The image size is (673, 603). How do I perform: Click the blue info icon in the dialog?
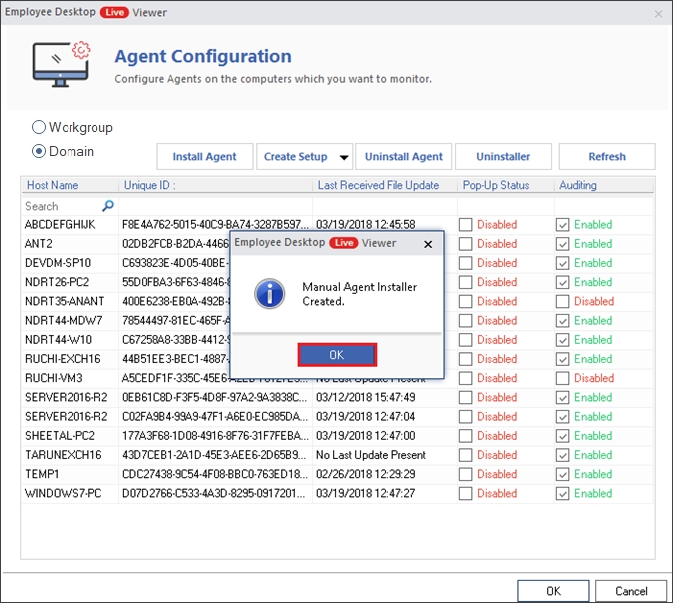coord(270,293)
